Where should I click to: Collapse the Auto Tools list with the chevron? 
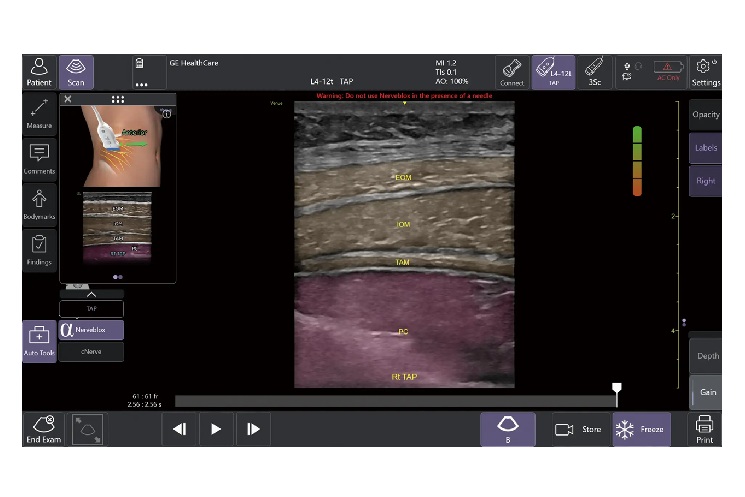click(x=91, y=294)
